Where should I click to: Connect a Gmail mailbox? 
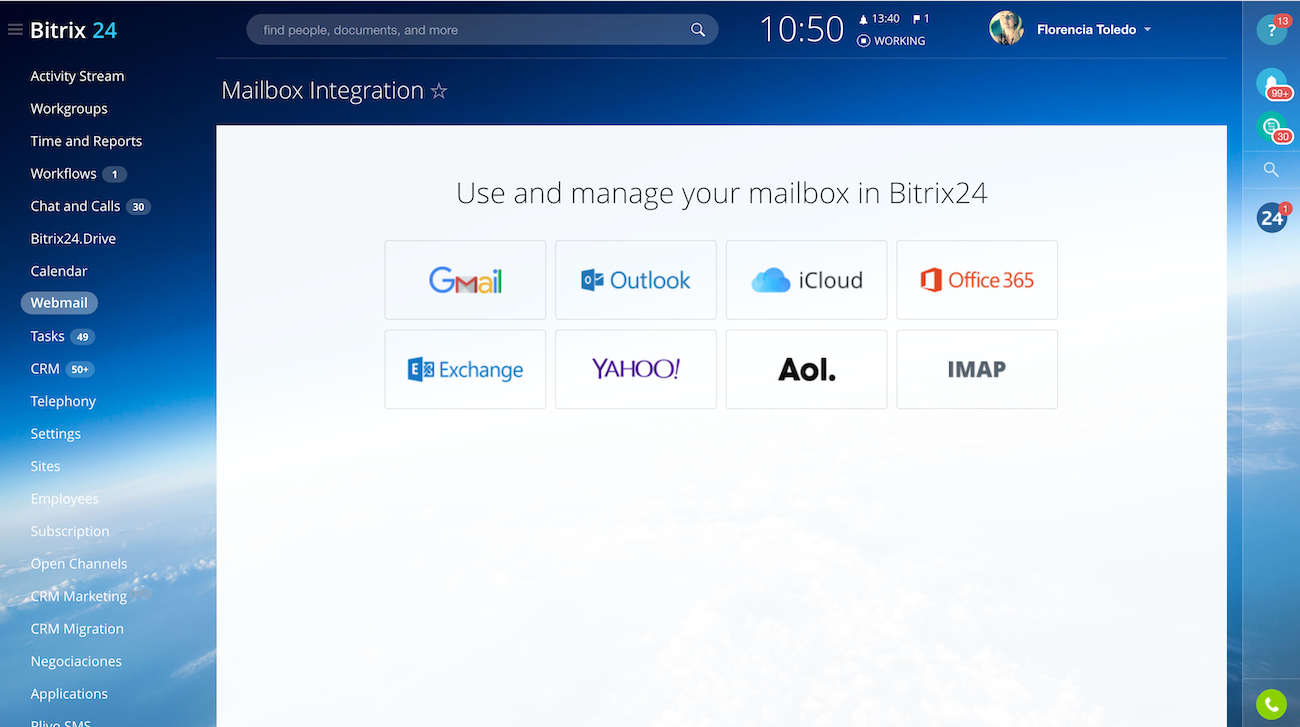[465, 280]
